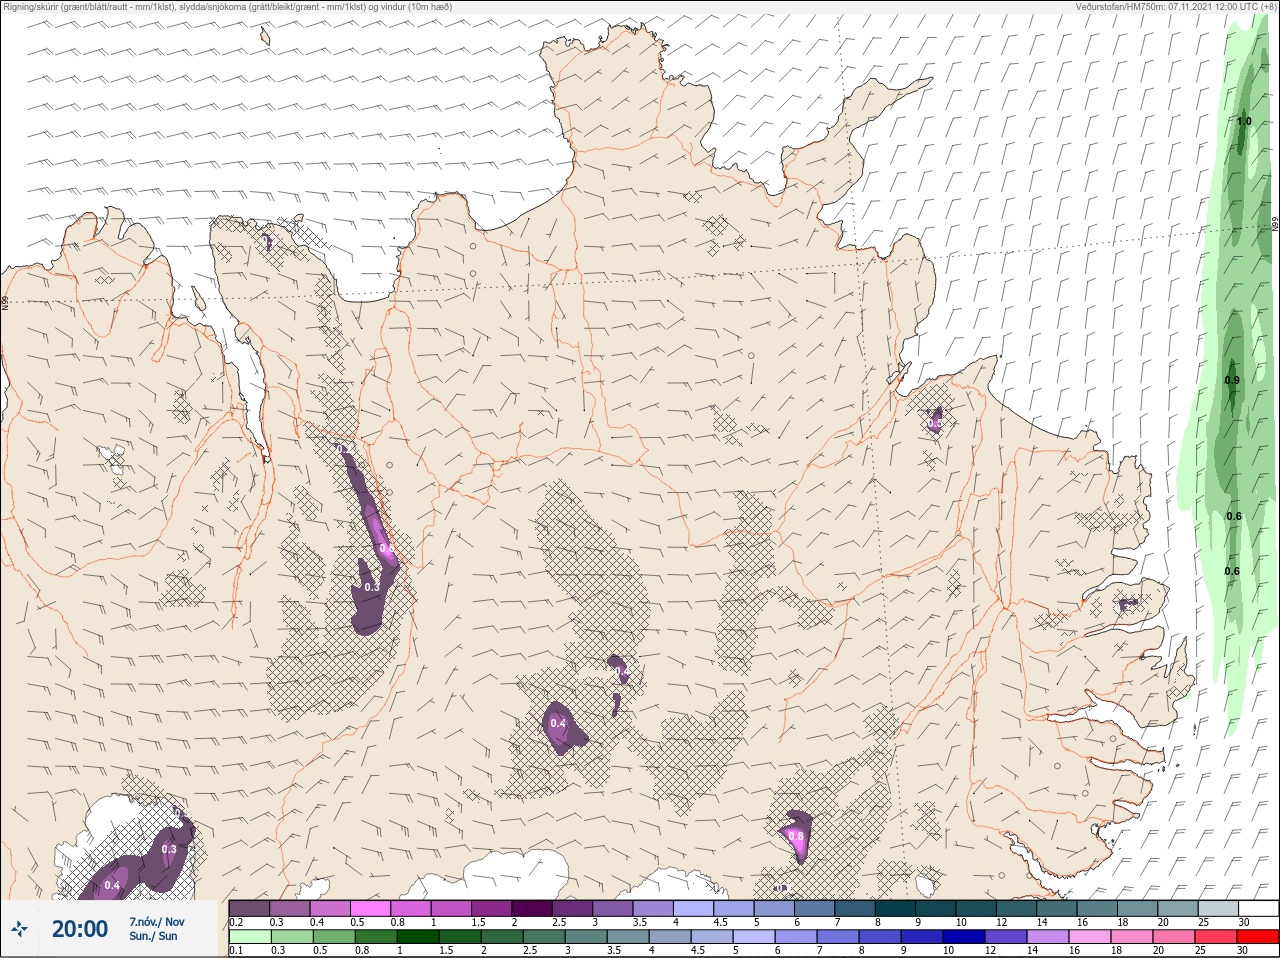Select palest green rain swatch starting at 0.1

(249, 937)
